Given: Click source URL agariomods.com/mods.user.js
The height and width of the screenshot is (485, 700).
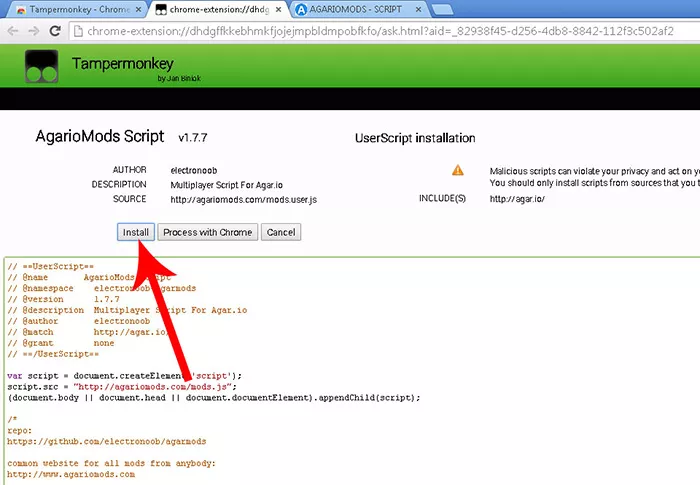Looking at the screenshot, I should 244,200.
